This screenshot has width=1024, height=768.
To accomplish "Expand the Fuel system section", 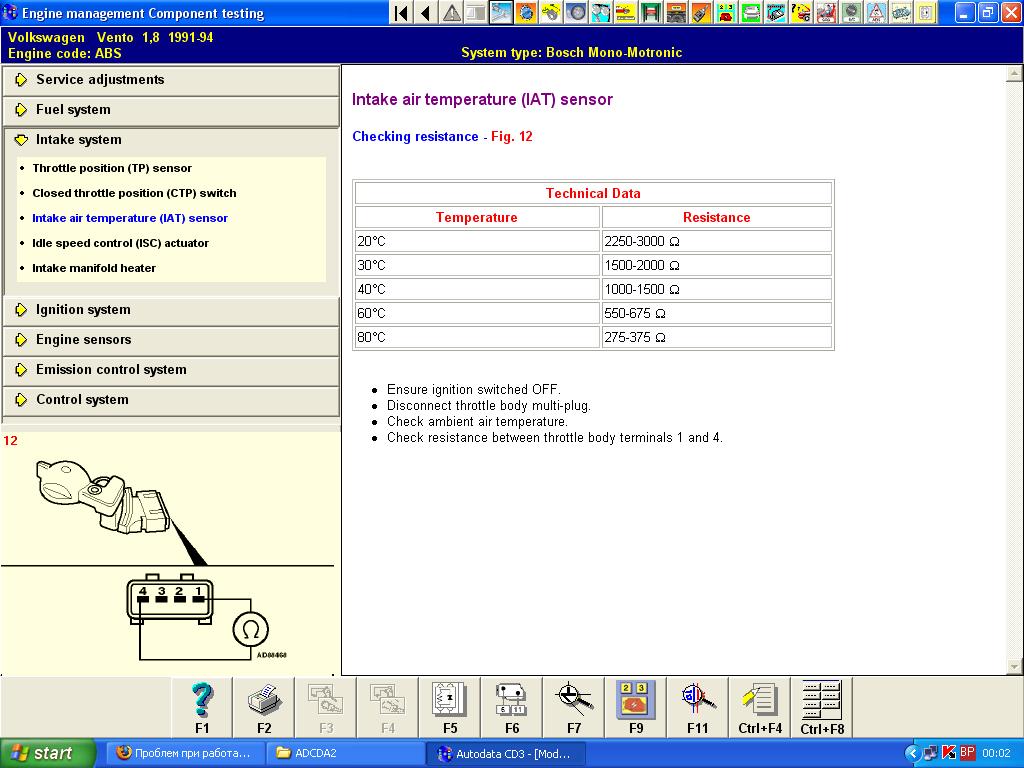I will pyautogui.click(x=73, y=110).
